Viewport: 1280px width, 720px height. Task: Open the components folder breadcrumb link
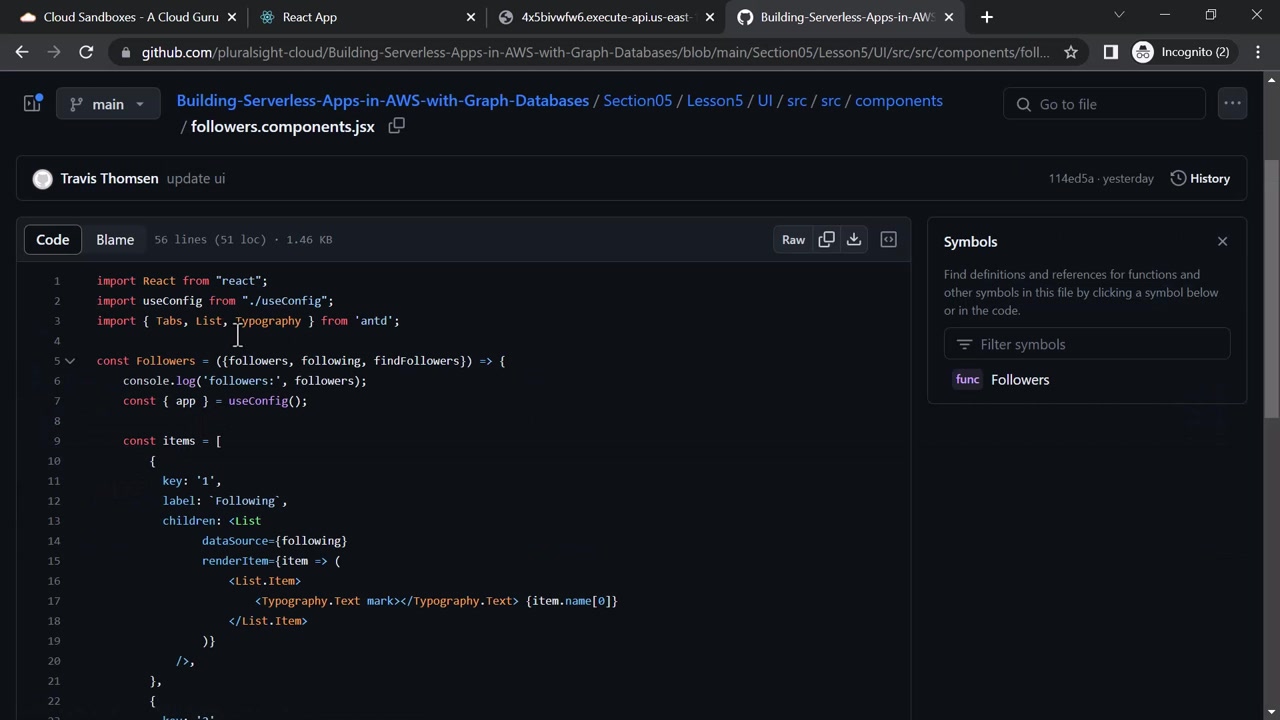point(898,101)
